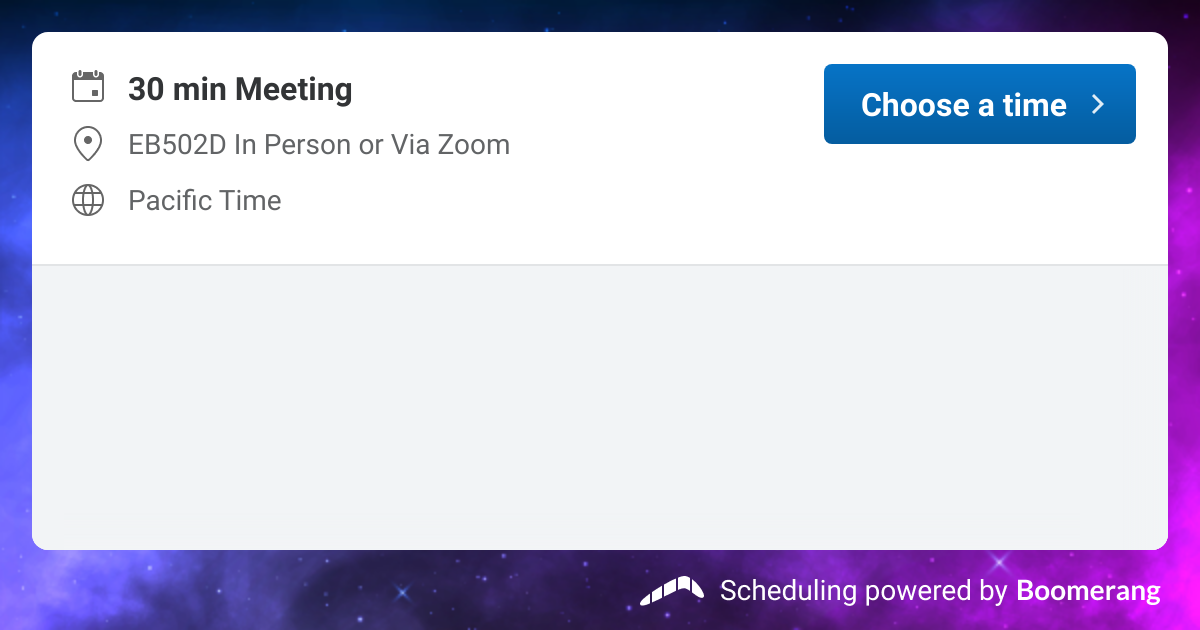Click the "EB502D" room code

pyautogui.click(x=177, y=145)
